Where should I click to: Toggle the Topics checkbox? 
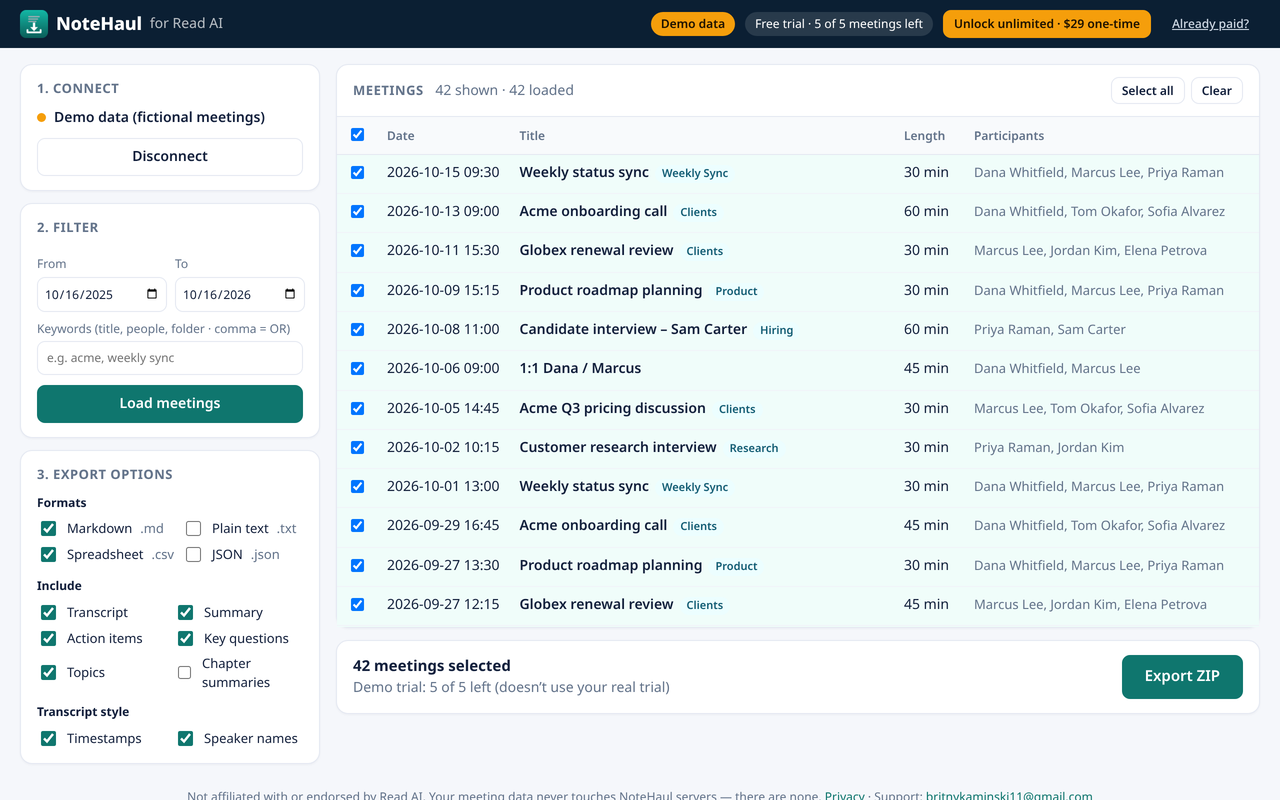[x=48, y=672]
